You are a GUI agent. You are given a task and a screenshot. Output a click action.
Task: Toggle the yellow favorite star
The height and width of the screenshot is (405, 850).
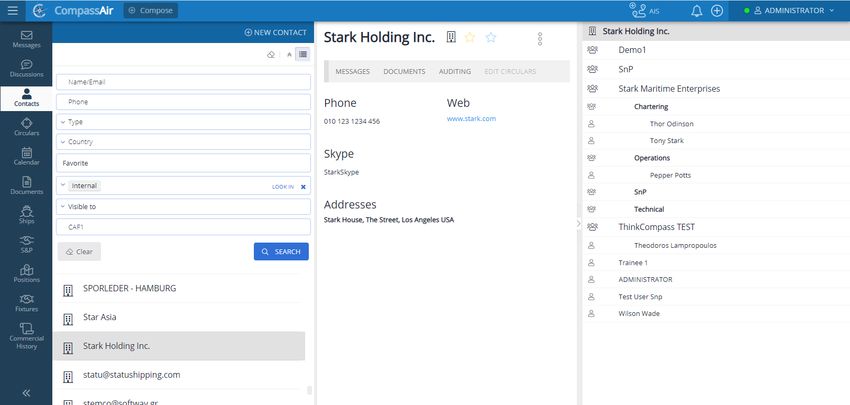470,37
